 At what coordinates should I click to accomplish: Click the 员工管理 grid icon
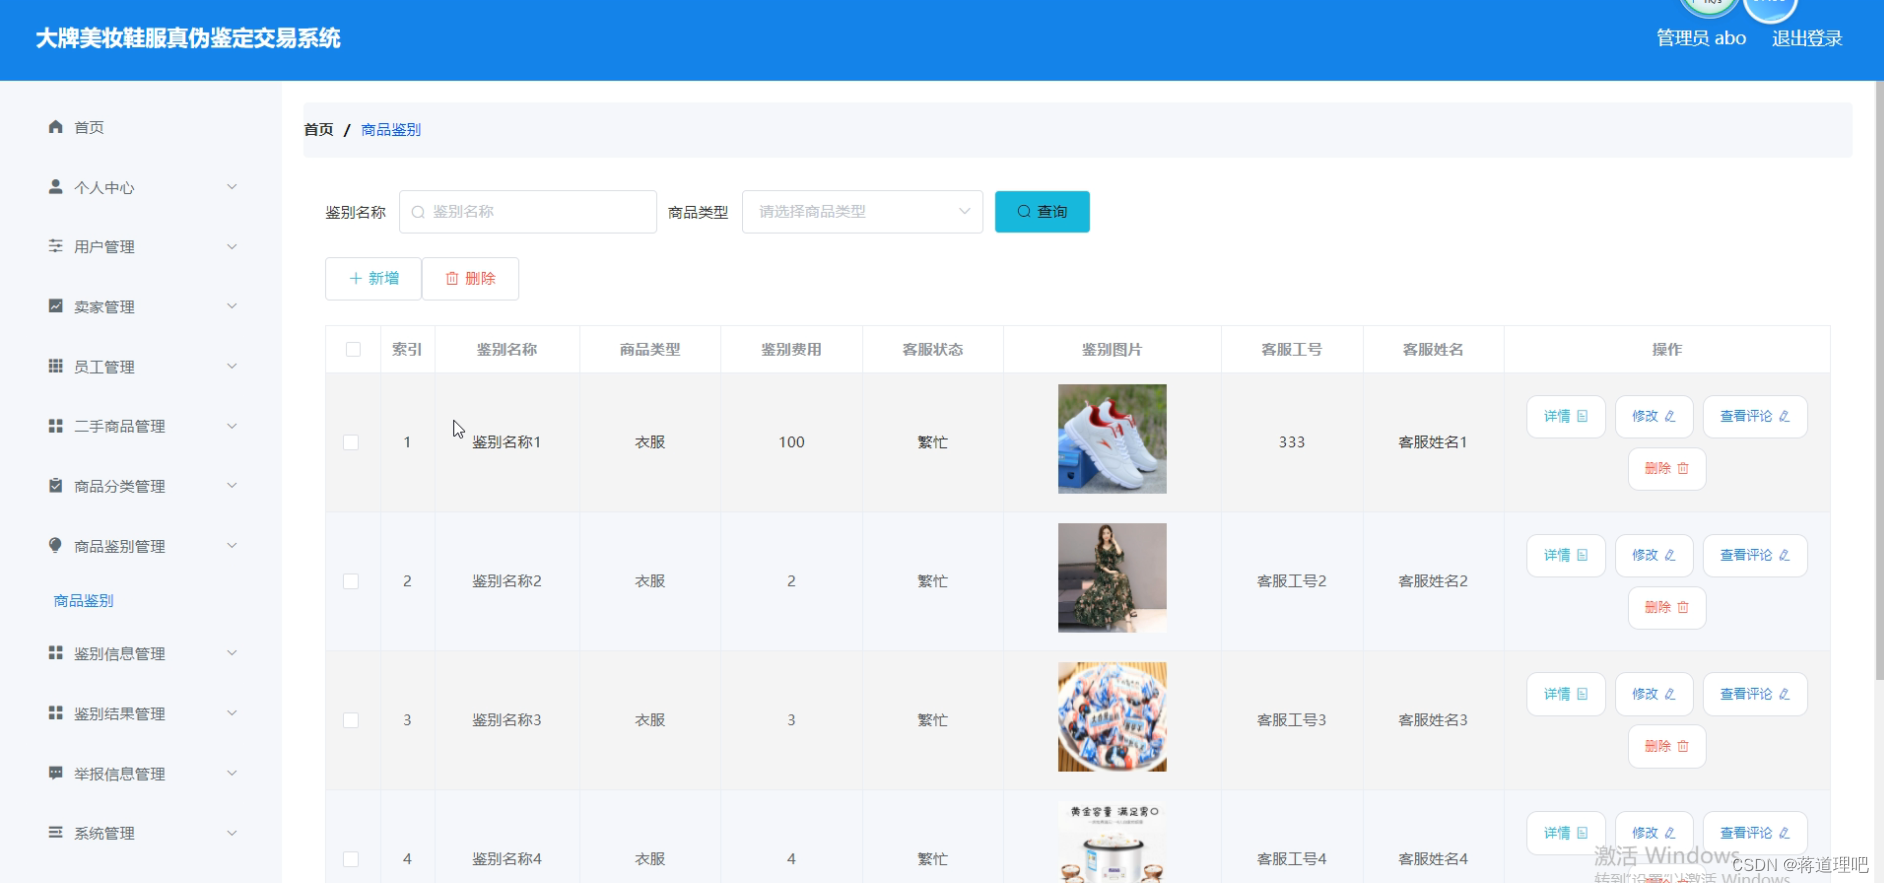click(56, 366)
